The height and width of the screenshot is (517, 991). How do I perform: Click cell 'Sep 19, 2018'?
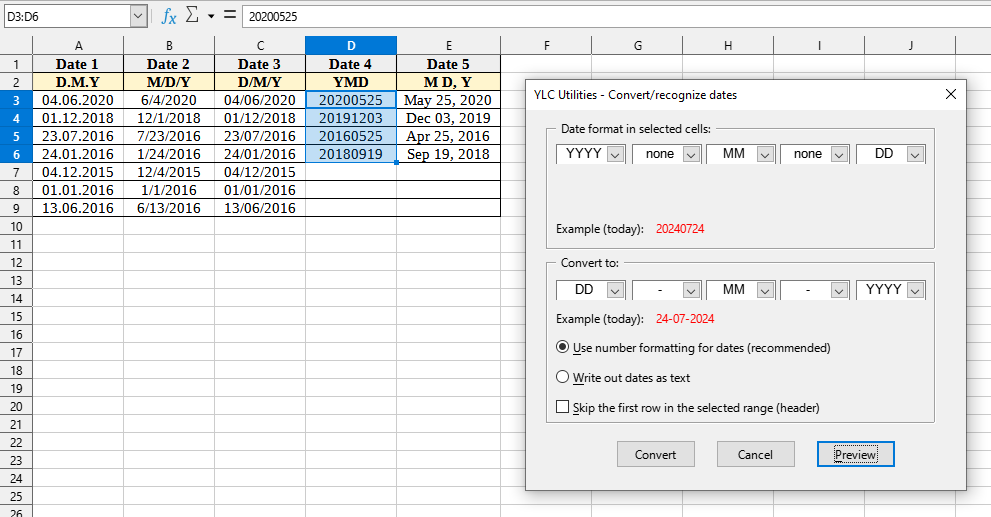pyautogui.click(x=449, y=154)
